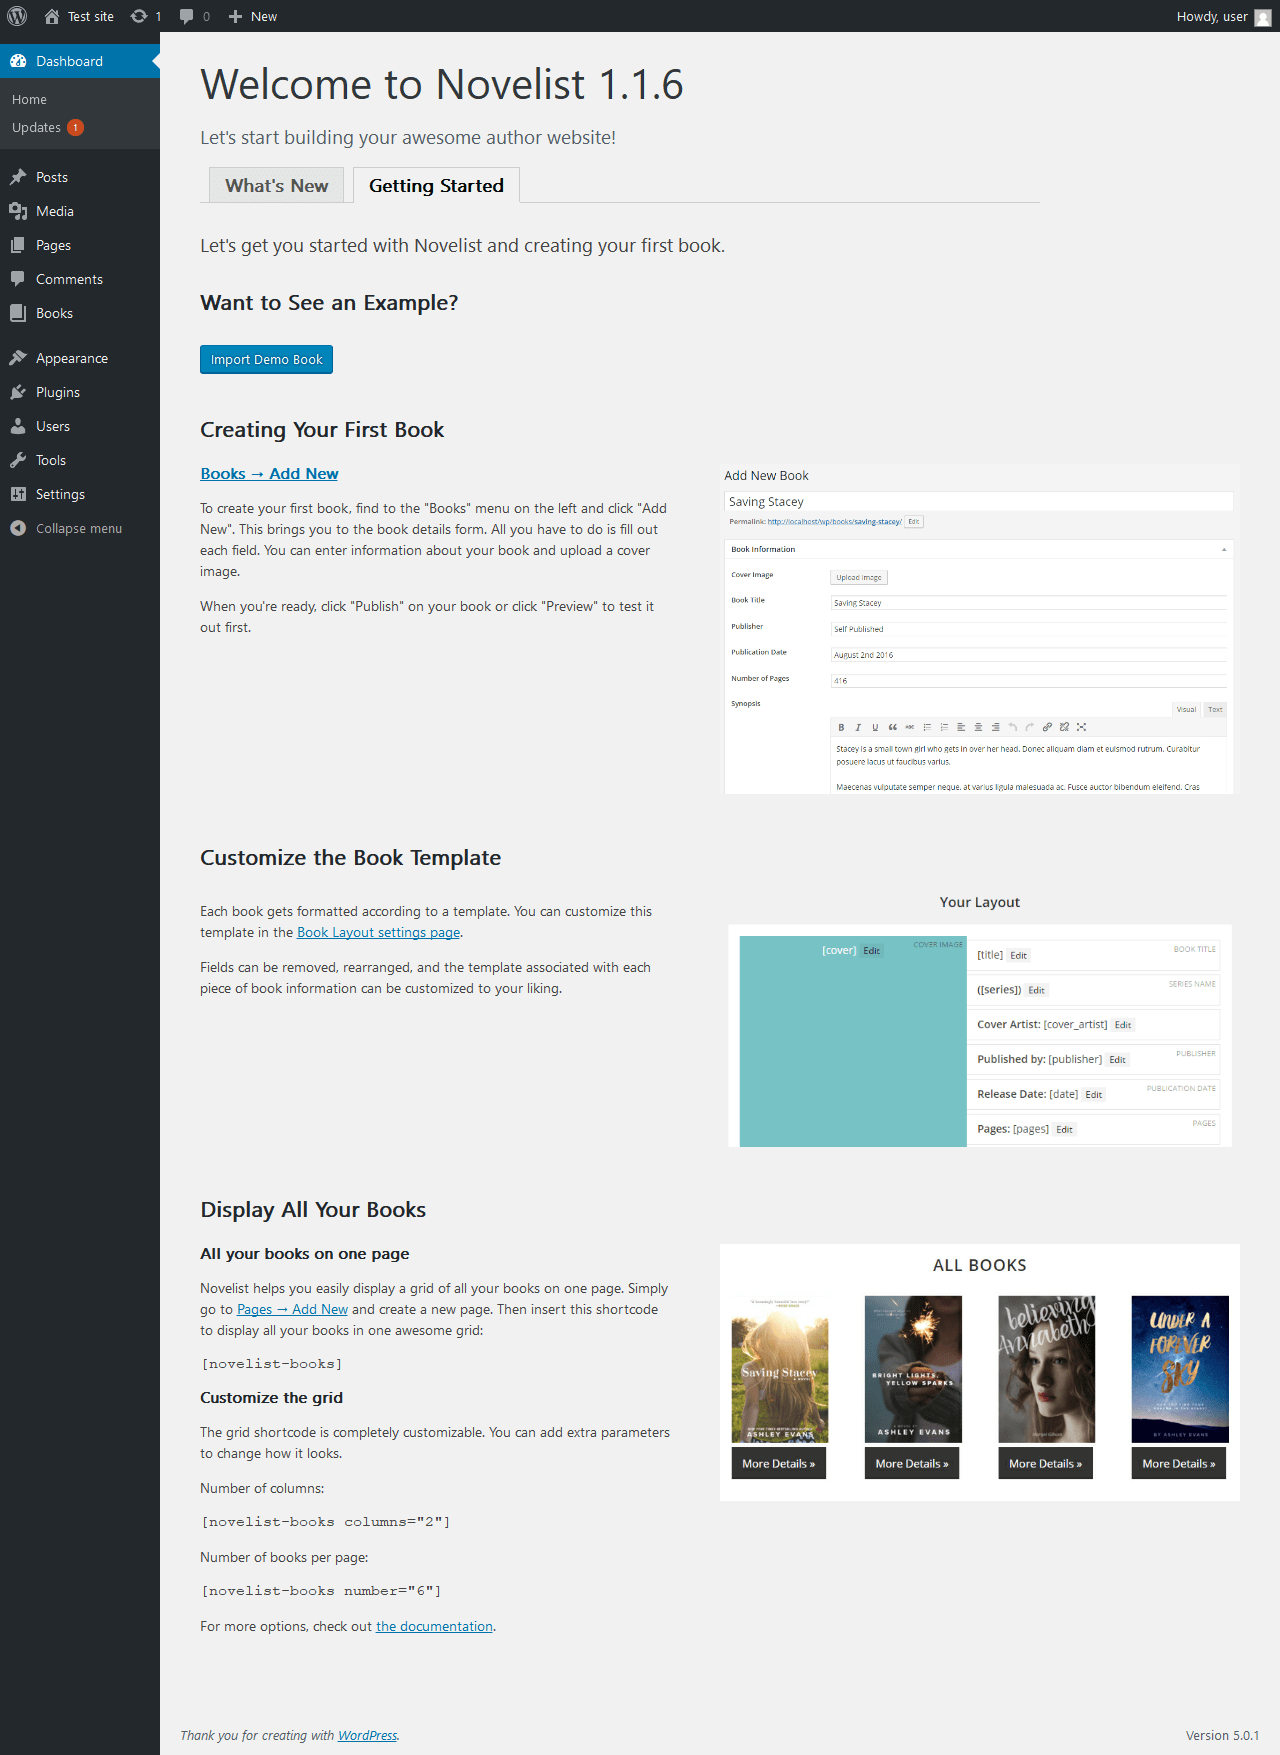The height and width of the screenshot is (1755, 1280).
Task: Click the Customize the Book Template heading
Action: point(351,858)
